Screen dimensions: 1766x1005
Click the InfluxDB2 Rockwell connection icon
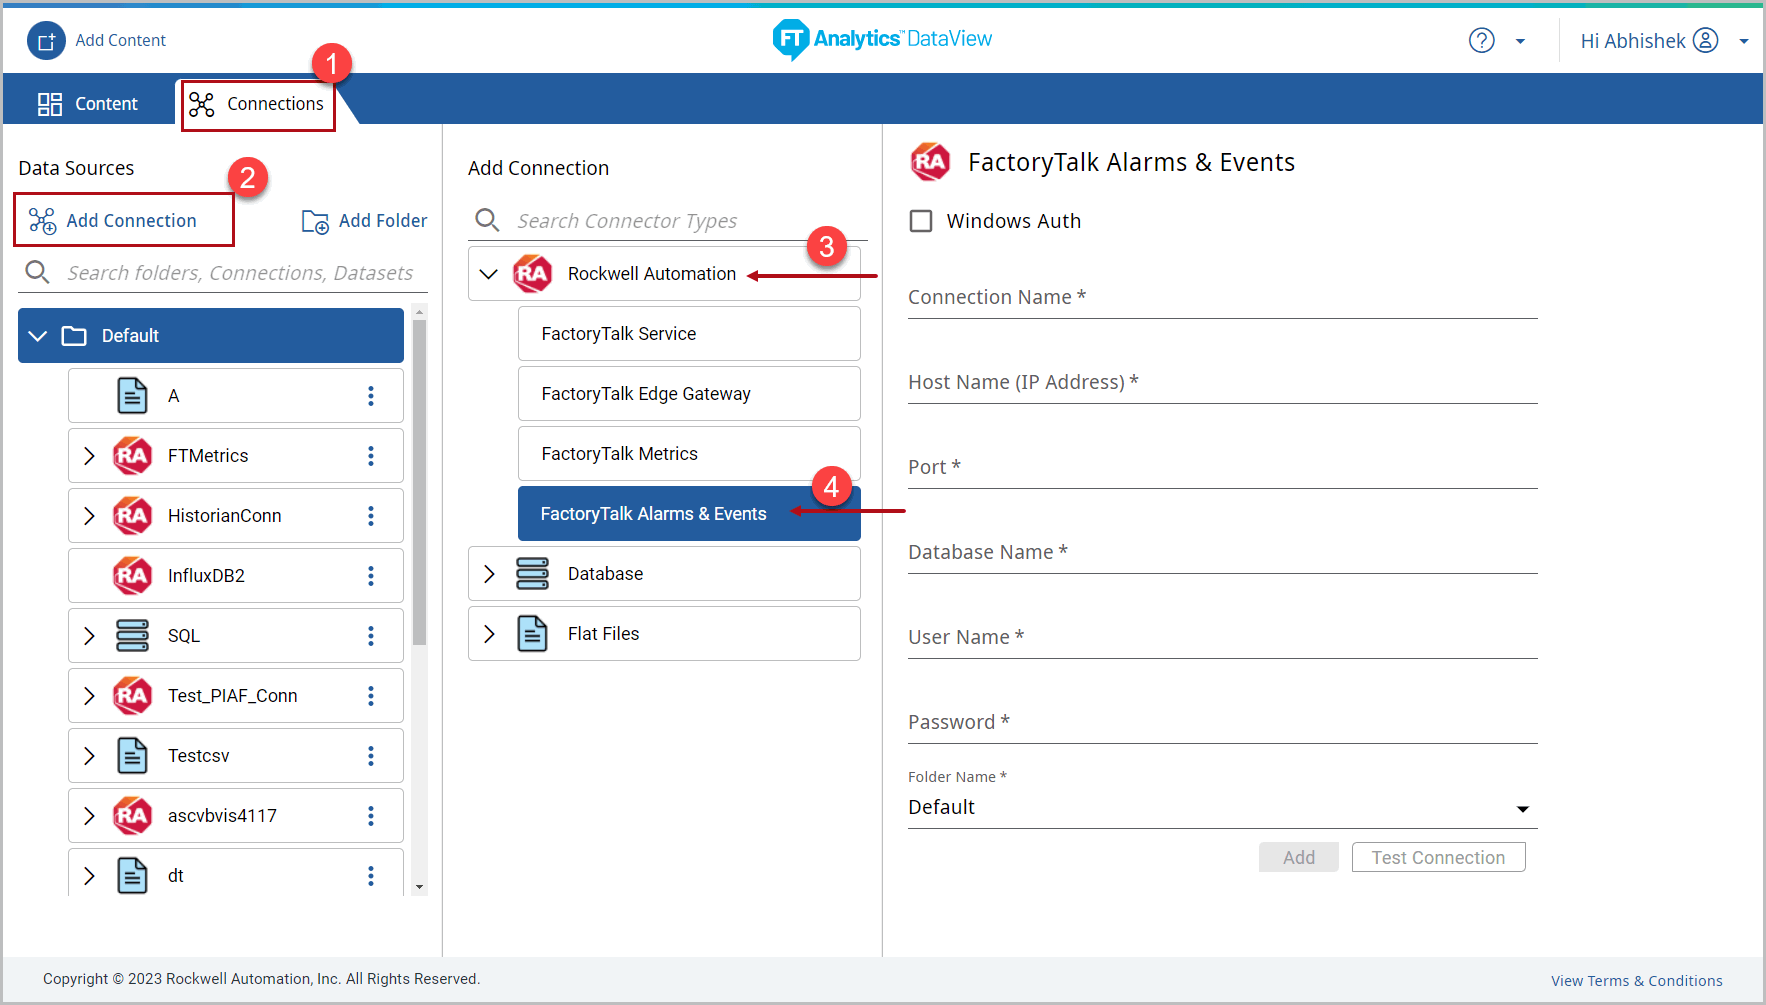click(132, 576)
